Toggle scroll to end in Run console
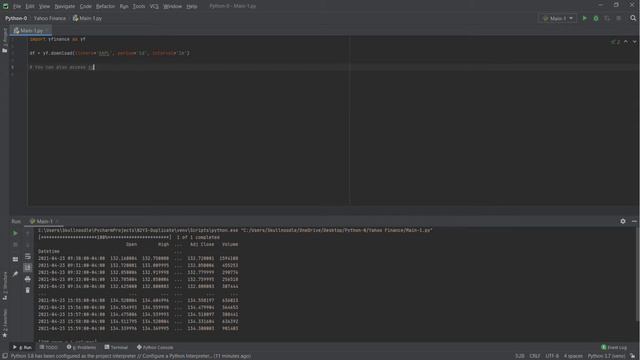The height and width of the screenshot is (360, 640). (x=27, y=267)
